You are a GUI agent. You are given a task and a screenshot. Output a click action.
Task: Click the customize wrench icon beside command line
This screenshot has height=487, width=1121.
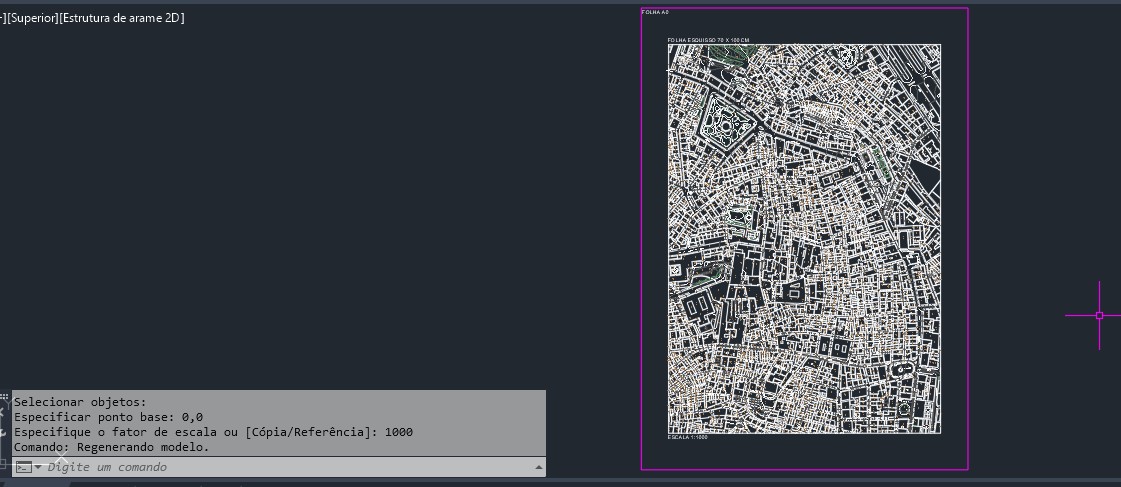pos(4,432)
